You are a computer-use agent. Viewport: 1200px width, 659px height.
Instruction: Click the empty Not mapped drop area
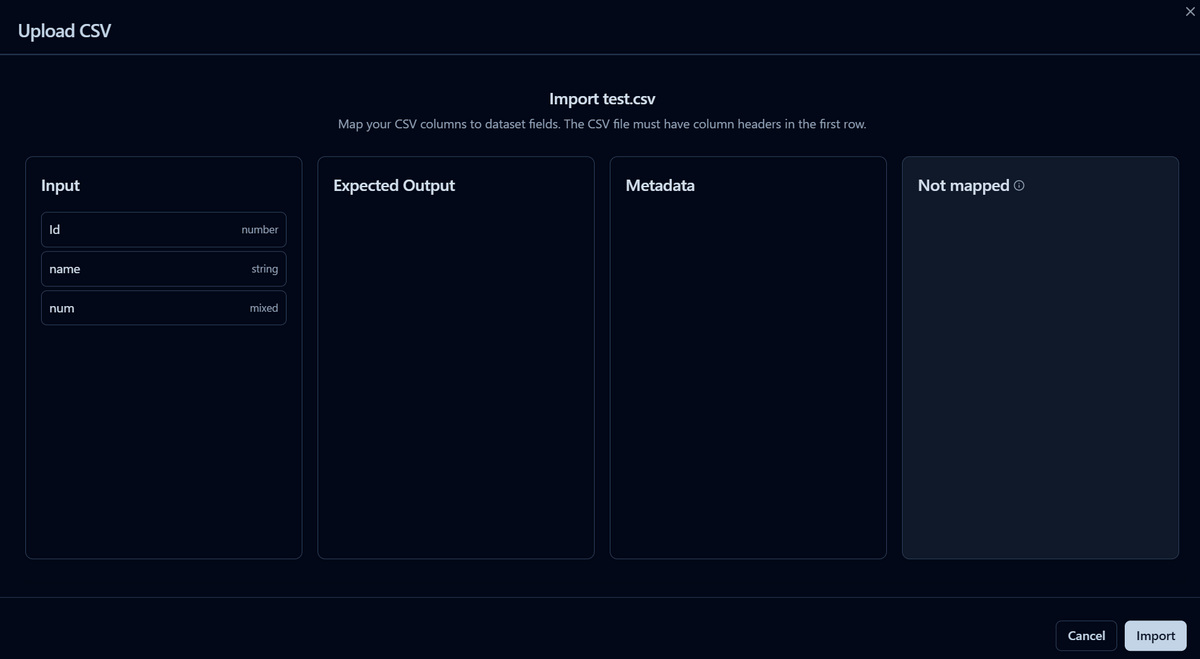click(x=1039, y=380)
